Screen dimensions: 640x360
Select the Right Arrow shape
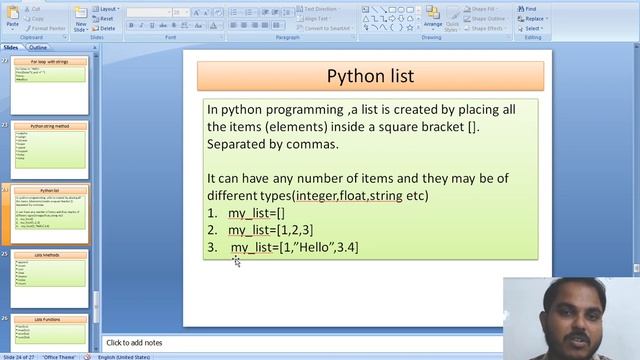(x=392, y=19)
